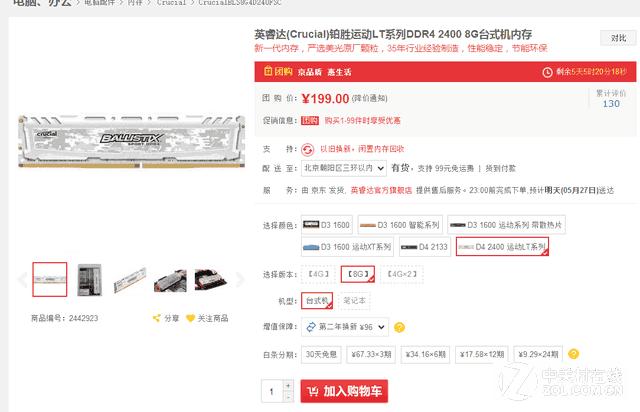This screenshot has height=412, width=640.
Task: Click the share icon below product image
Action: point(156,318)
